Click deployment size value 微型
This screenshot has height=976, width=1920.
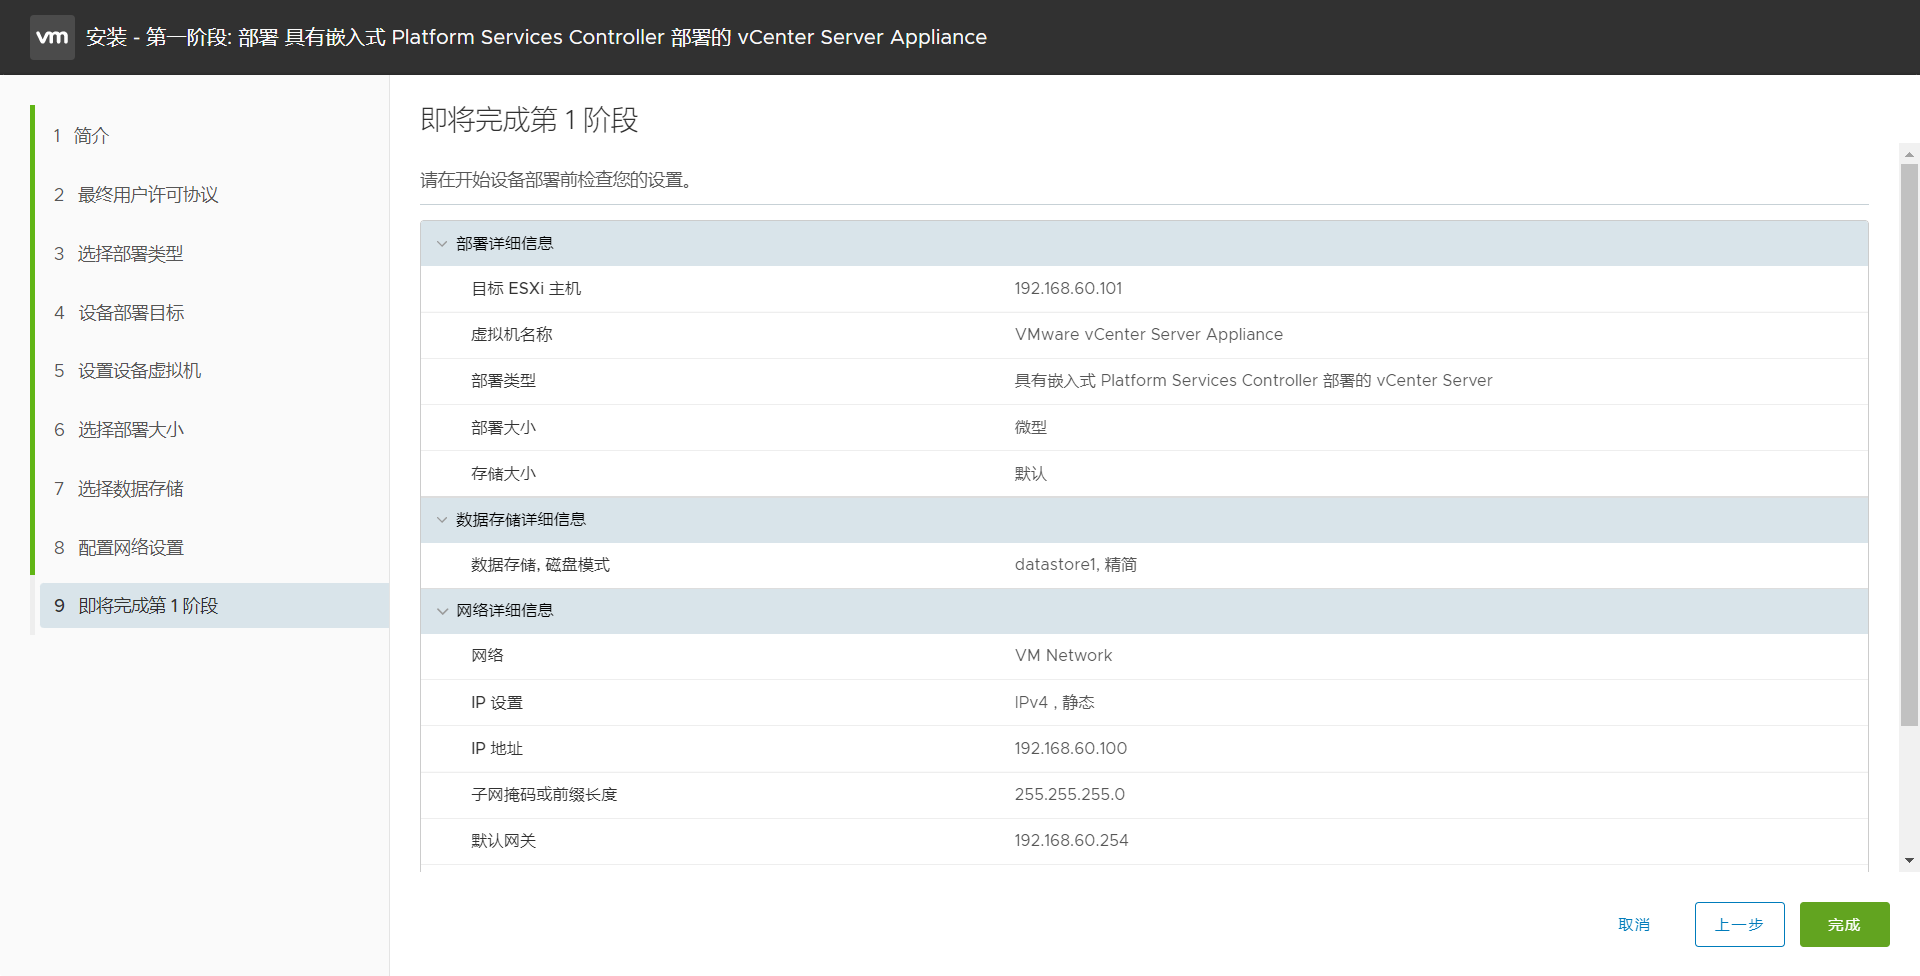pos(1030,427)
